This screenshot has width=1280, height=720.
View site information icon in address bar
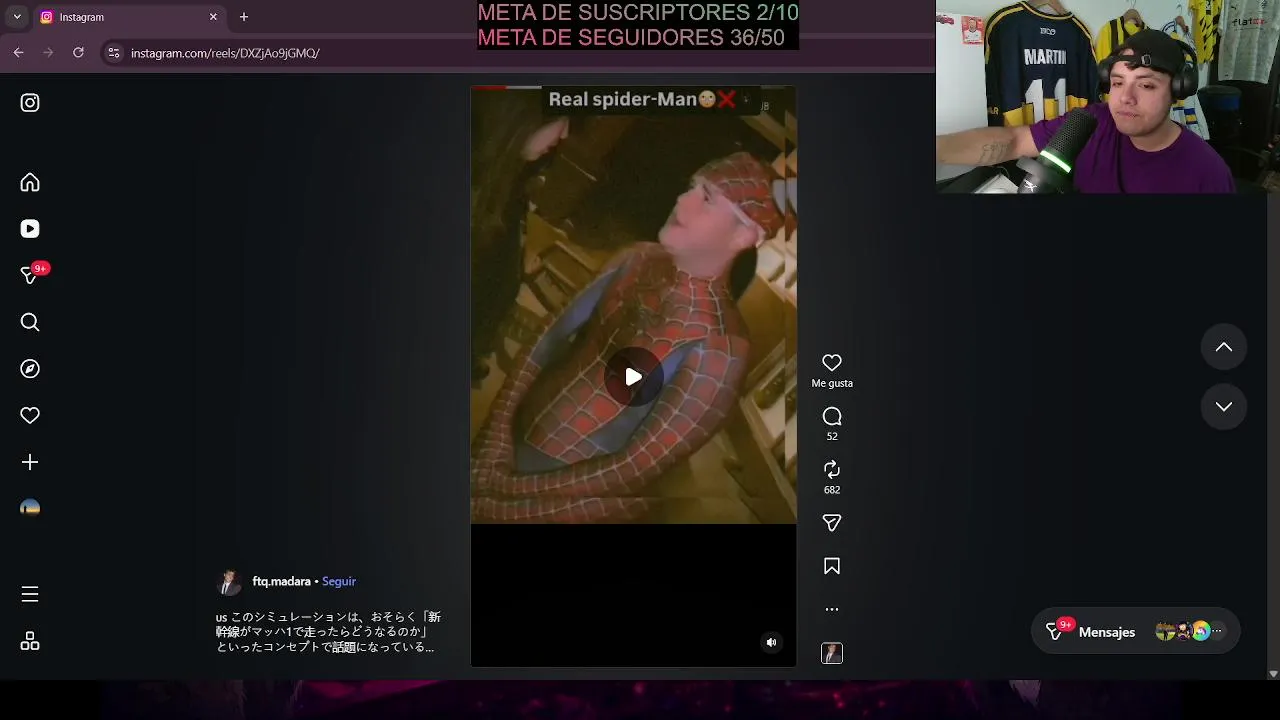click(114, 53)
